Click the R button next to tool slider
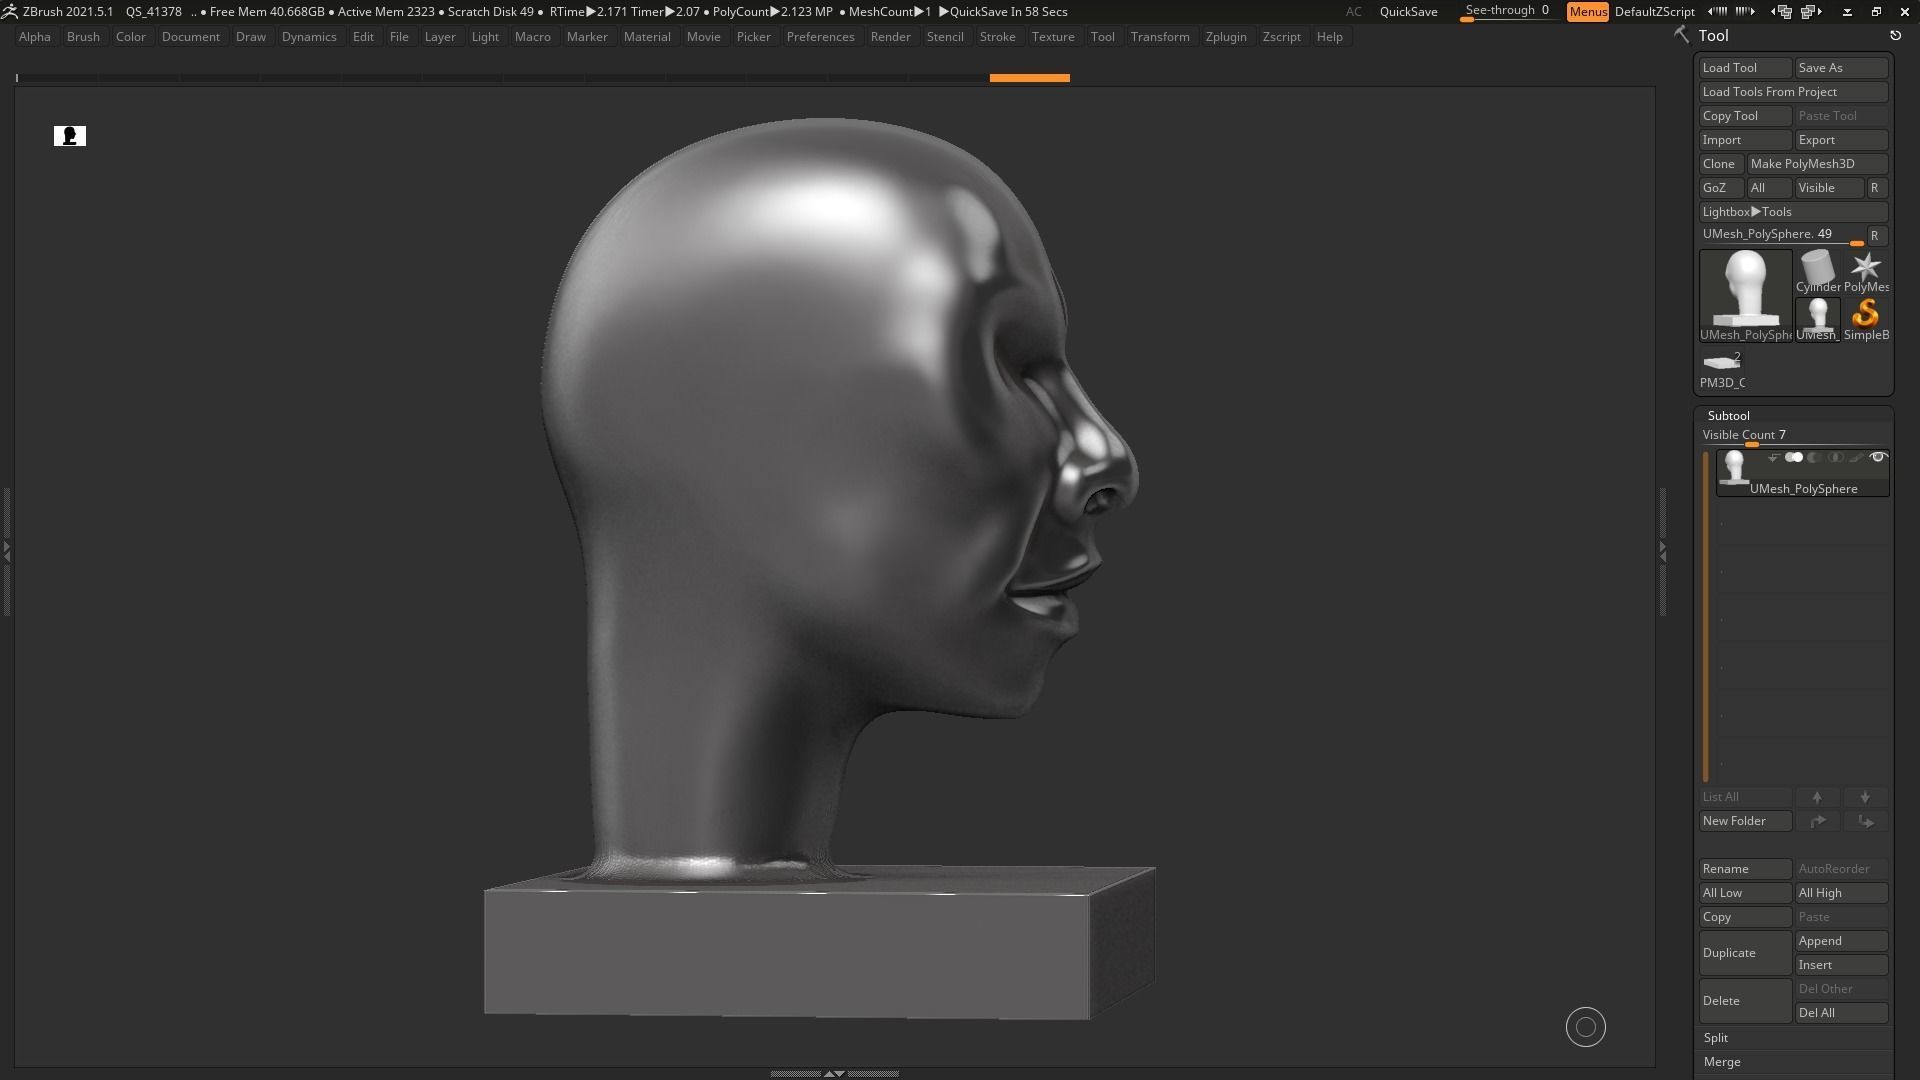 [1875, 236]
